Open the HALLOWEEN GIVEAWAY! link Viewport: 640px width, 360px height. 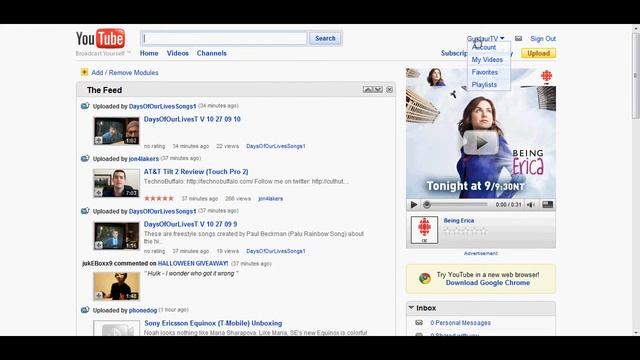click(x=193, y=263)
